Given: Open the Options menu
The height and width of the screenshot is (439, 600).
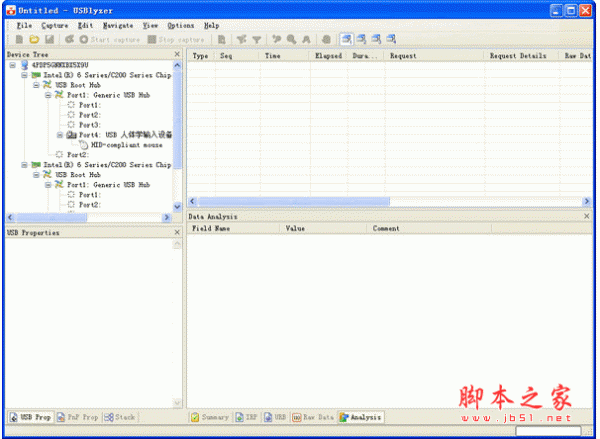Looking at the screenshot, I should (x=181, y=26).
